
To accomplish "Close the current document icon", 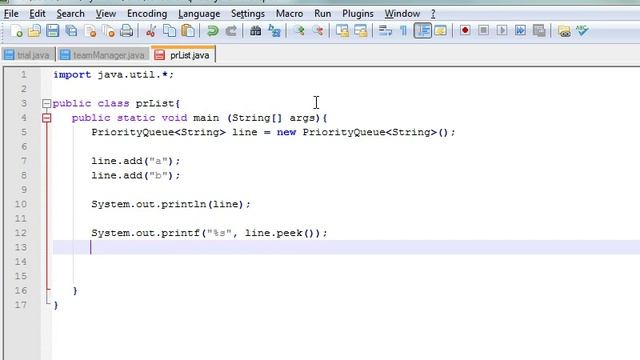I will click(x=90, y=31).
